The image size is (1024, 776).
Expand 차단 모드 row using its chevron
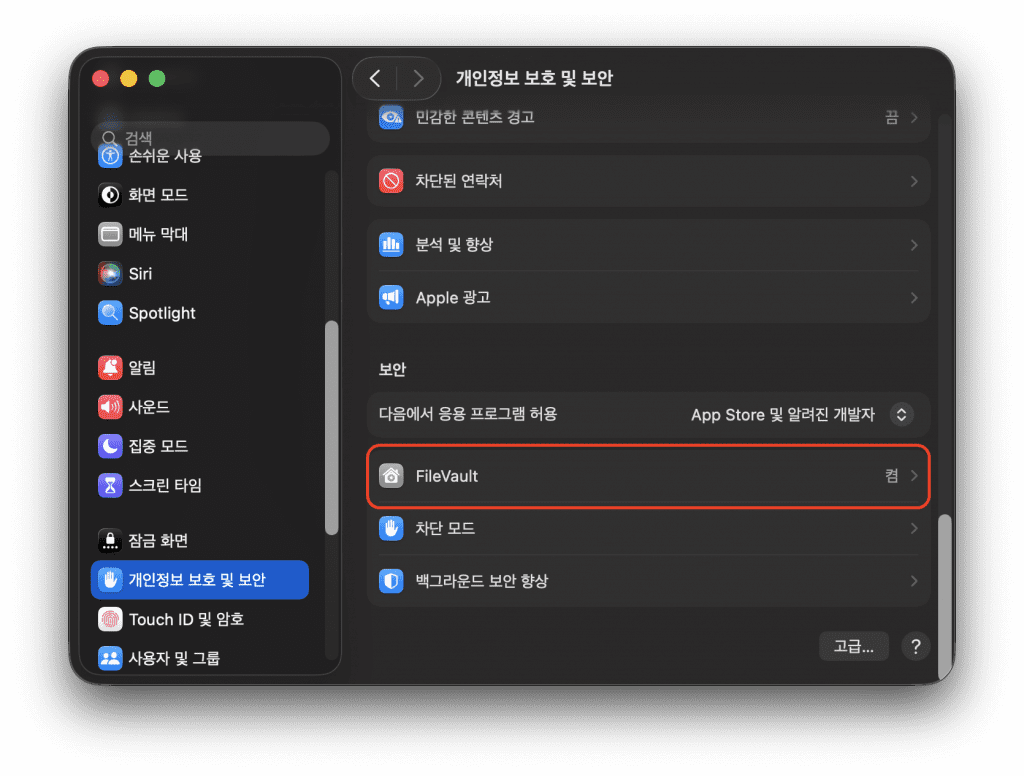(914, 528)
